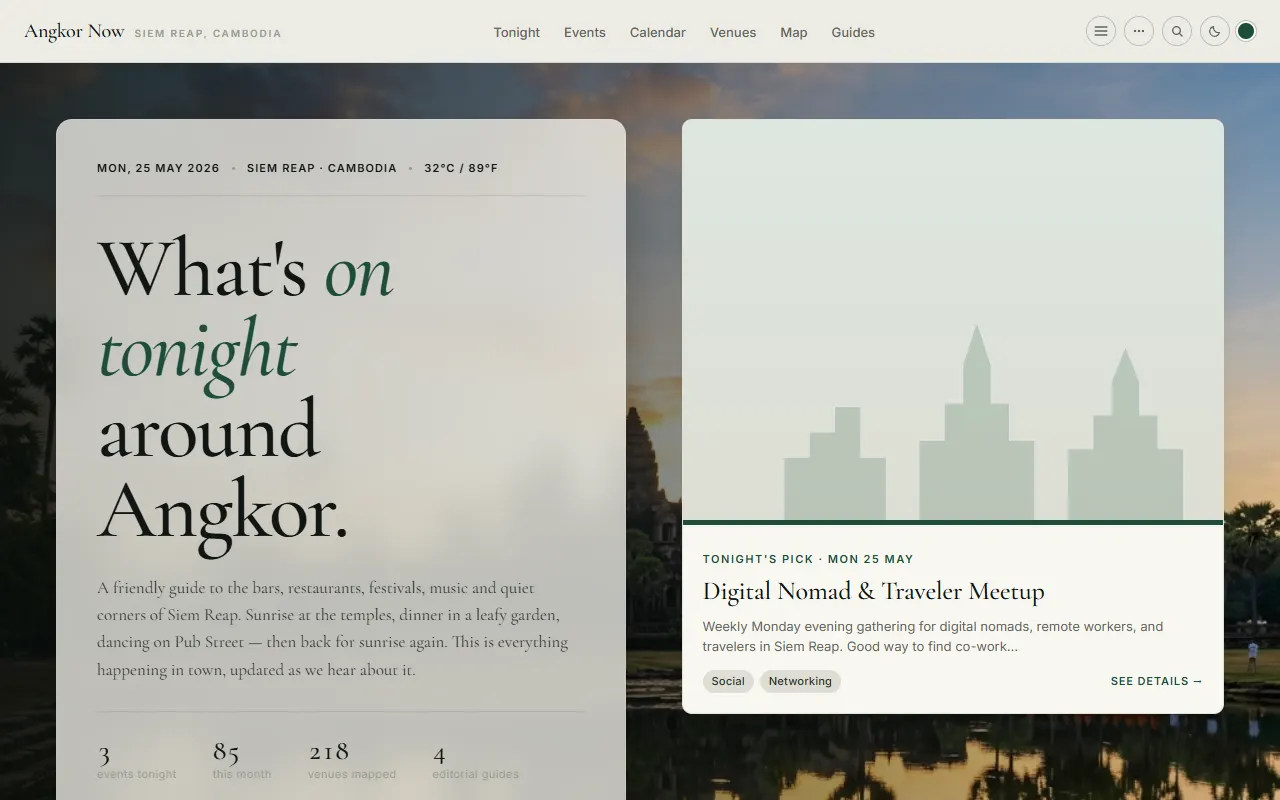
Task: Filter by the Social tag
Action: (x=728, y=681)
